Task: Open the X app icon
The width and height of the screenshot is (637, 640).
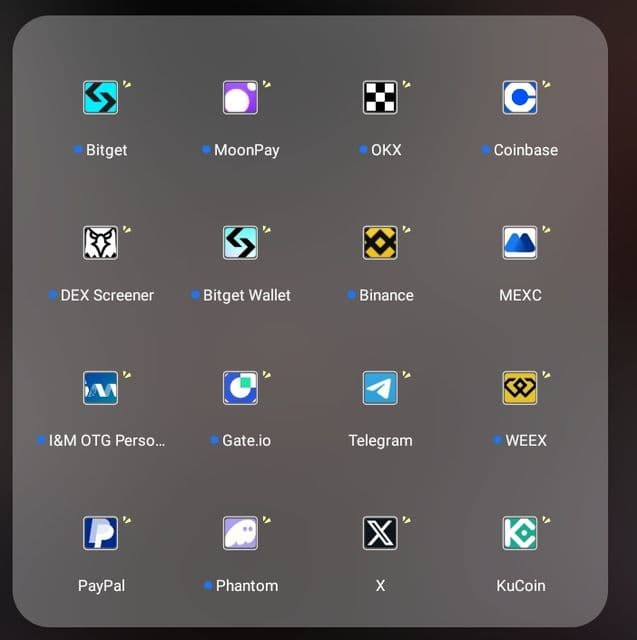Action: 380,533
